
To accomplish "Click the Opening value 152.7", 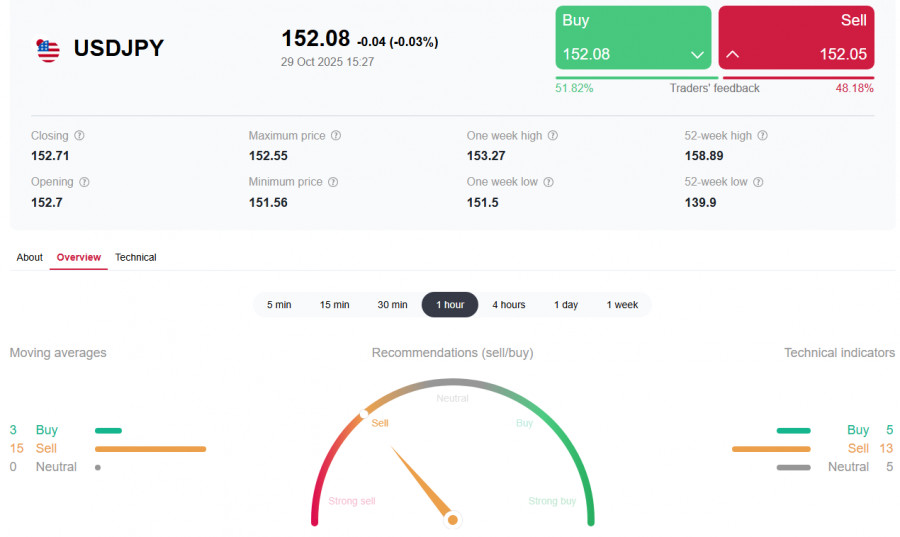I will pyautogui.click(x=46, y=203).
